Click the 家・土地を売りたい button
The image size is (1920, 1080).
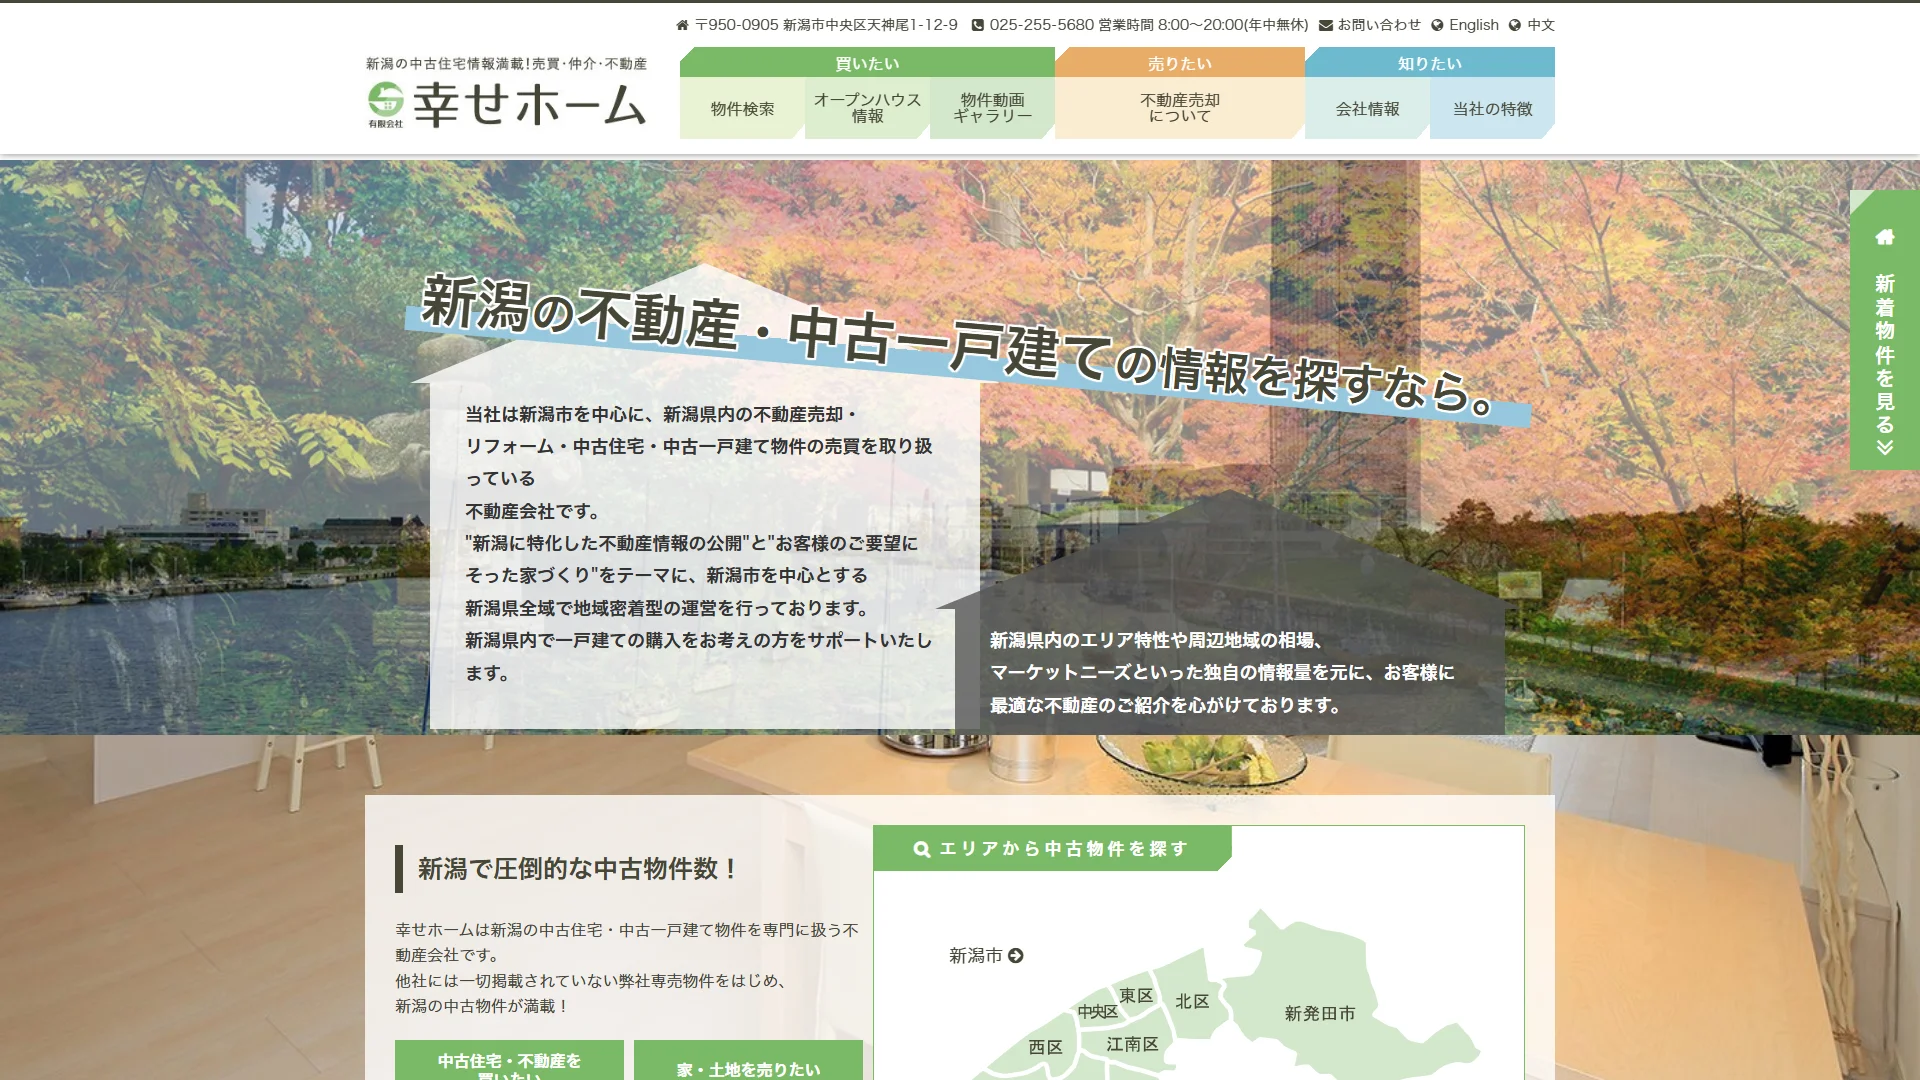click(748, 1060)
